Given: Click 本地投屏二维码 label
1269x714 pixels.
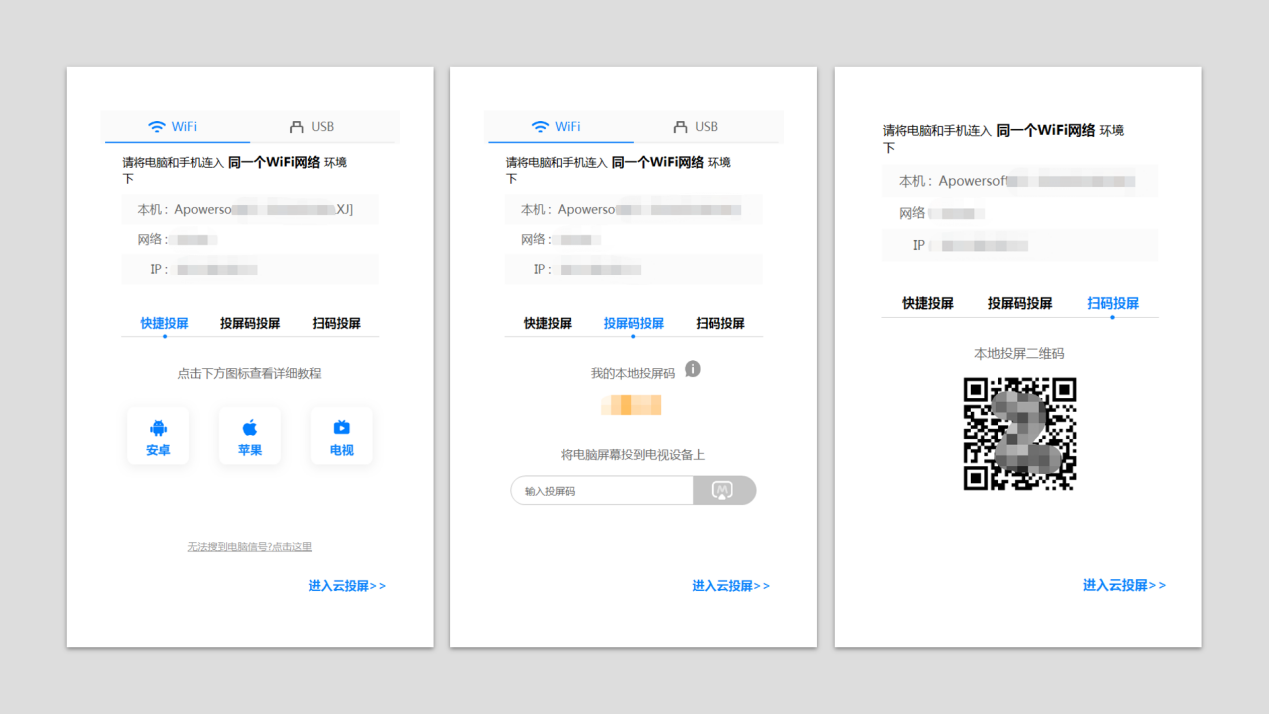Looking at the screenshot, I should coord(1020,353).
